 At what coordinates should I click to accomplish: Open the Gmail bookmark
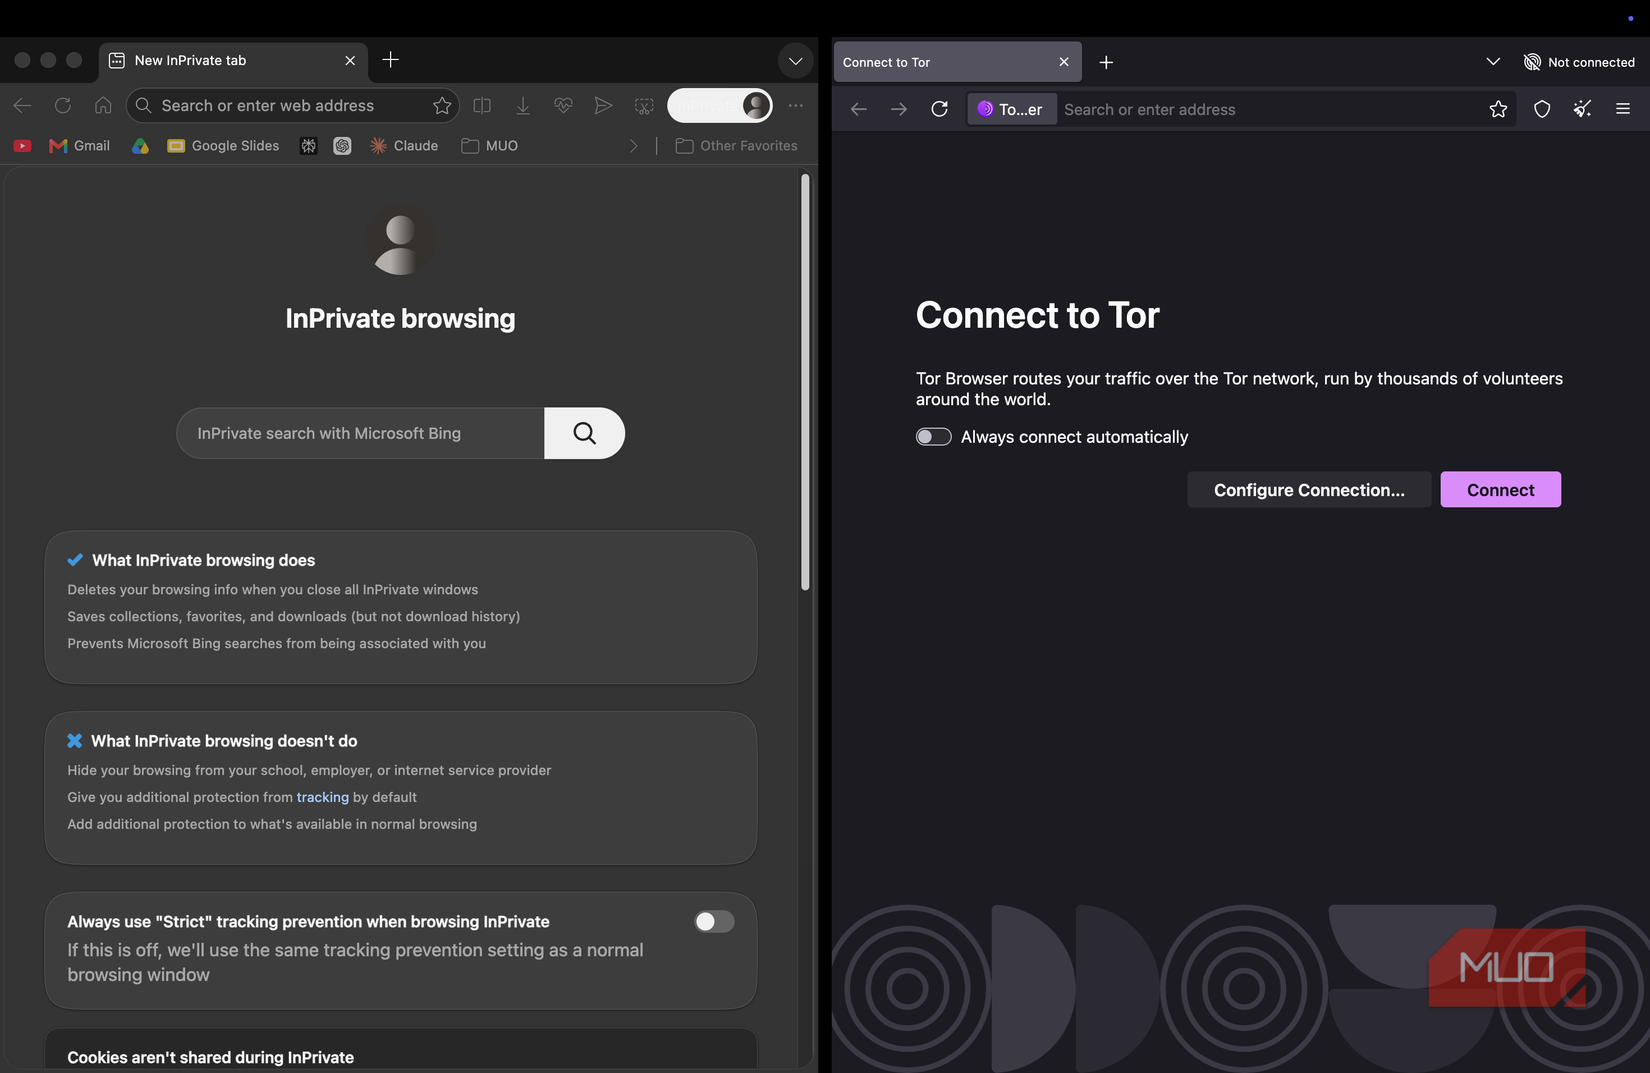point(80,146)
